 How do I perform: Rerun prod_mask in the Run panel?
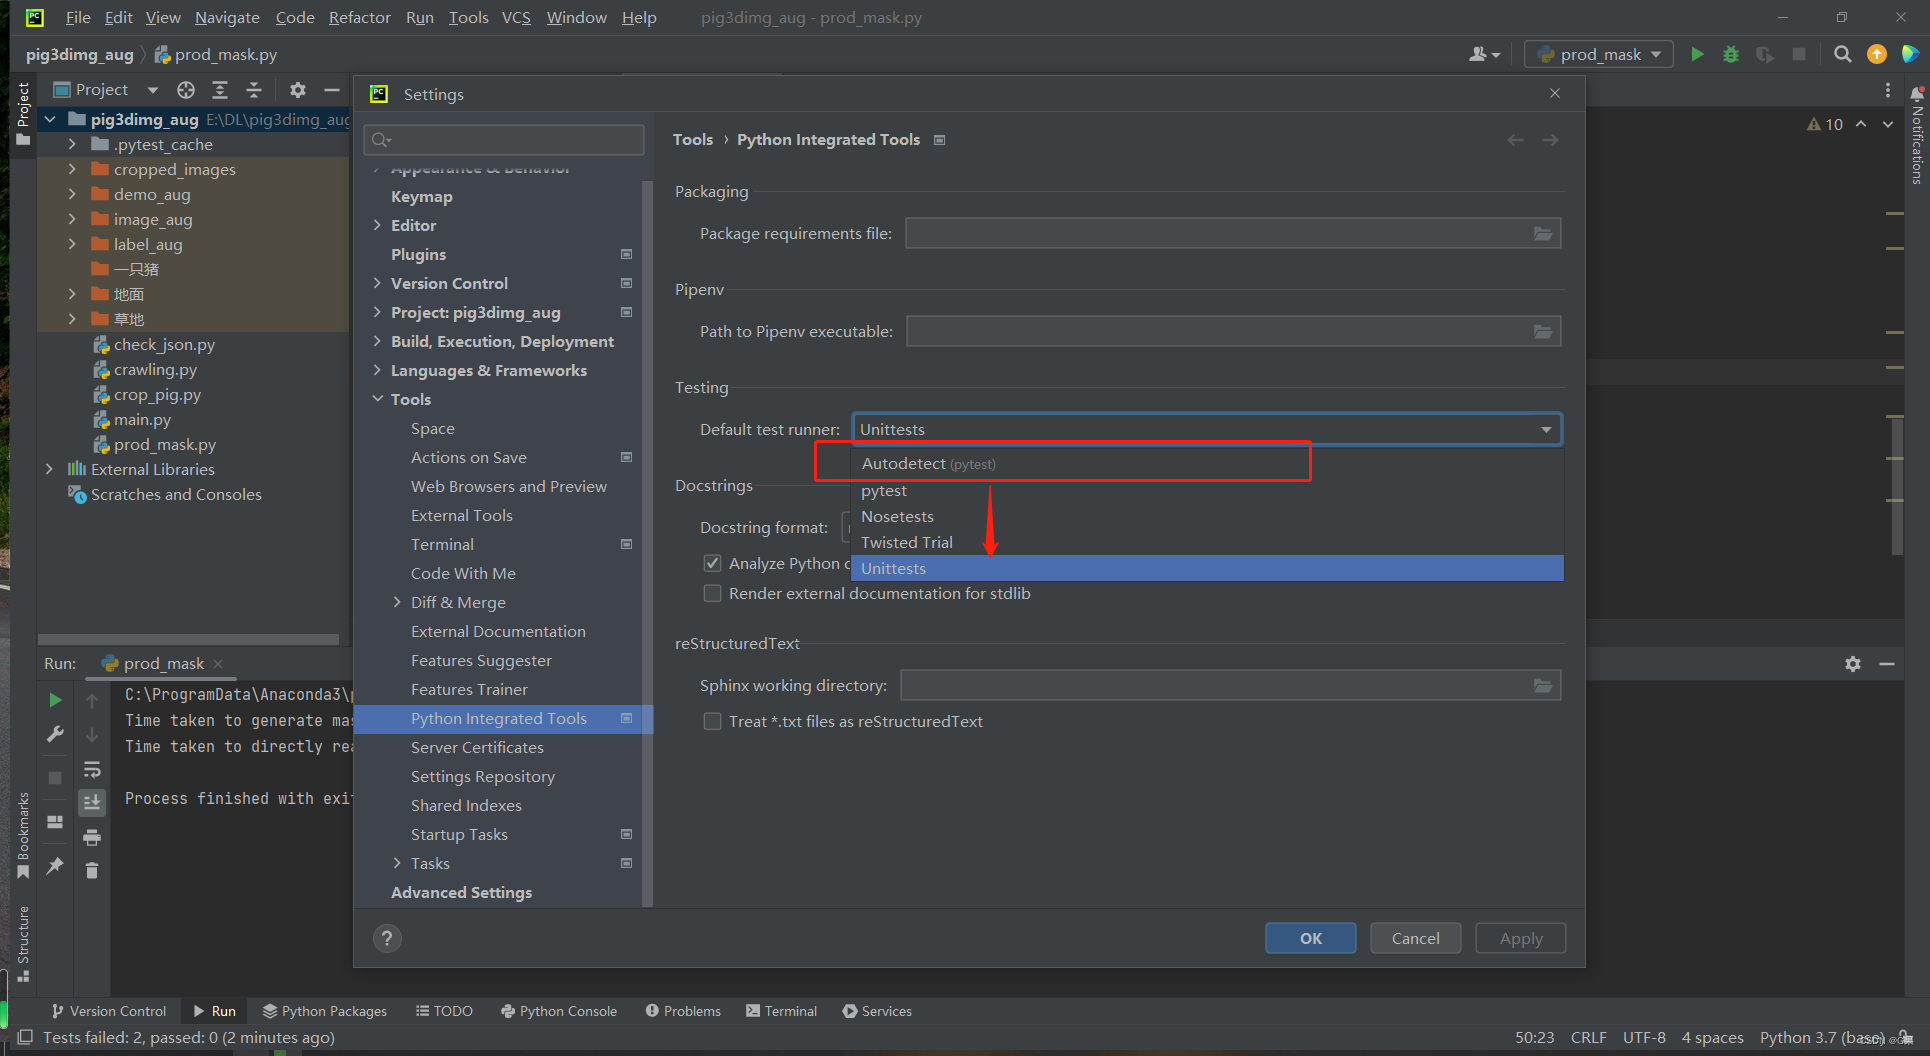point(55,700)
